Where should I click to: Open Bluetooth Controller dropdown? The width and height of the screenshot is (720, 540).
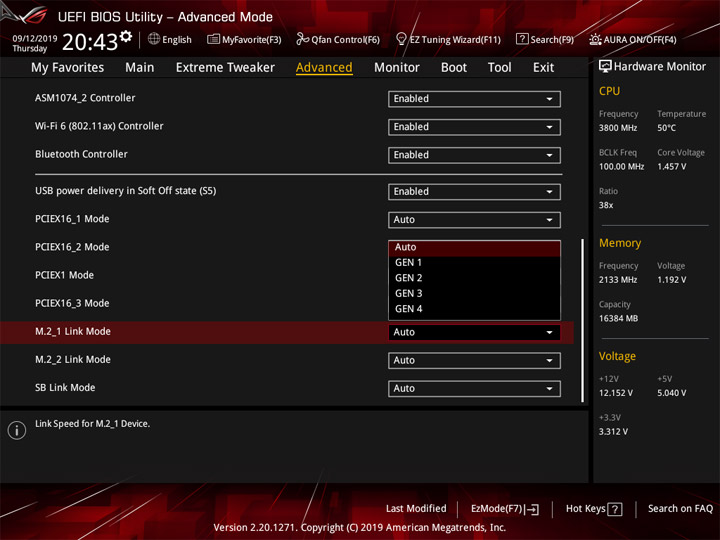(x=474, y=155)
